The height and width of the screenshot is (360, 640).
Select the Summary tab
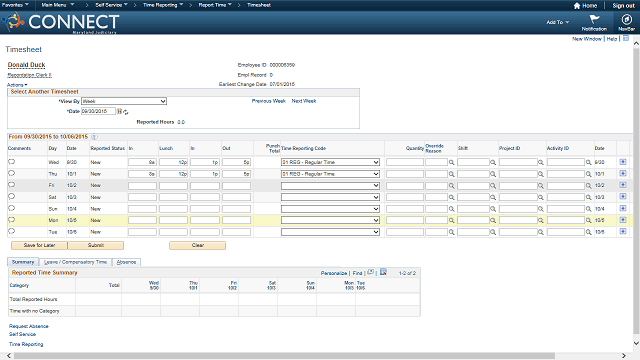[x=23, y=262]
